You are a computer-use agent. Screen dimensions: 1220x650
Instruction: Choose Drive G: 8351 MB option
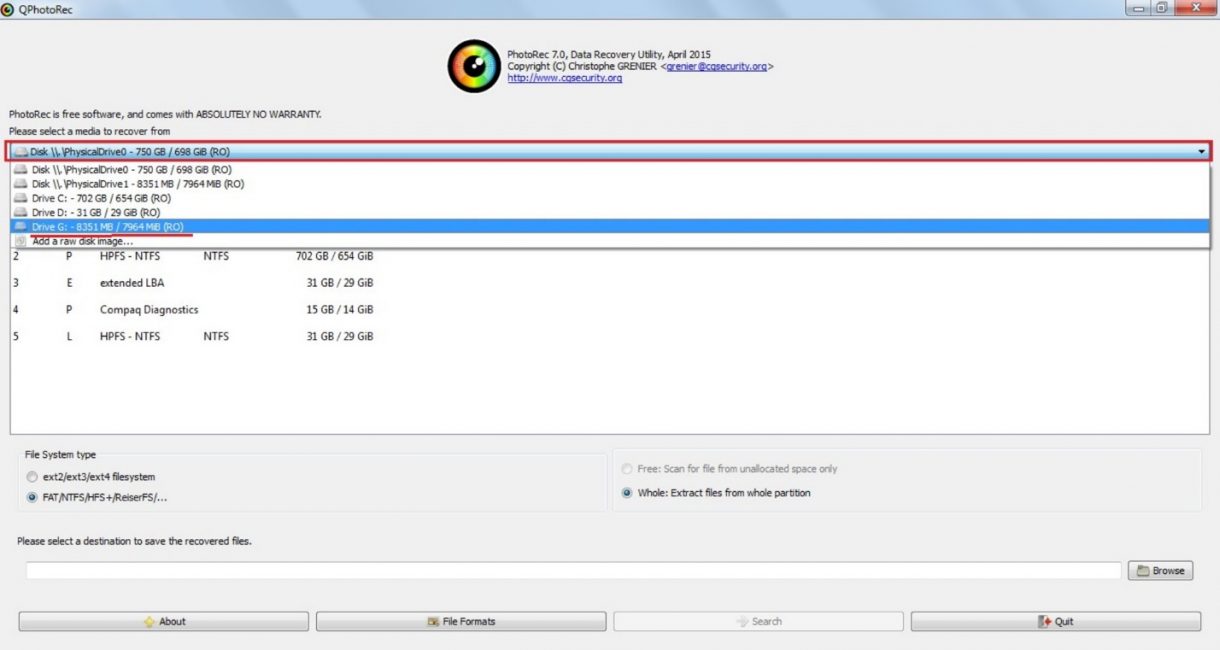click(x=610, y=227)
